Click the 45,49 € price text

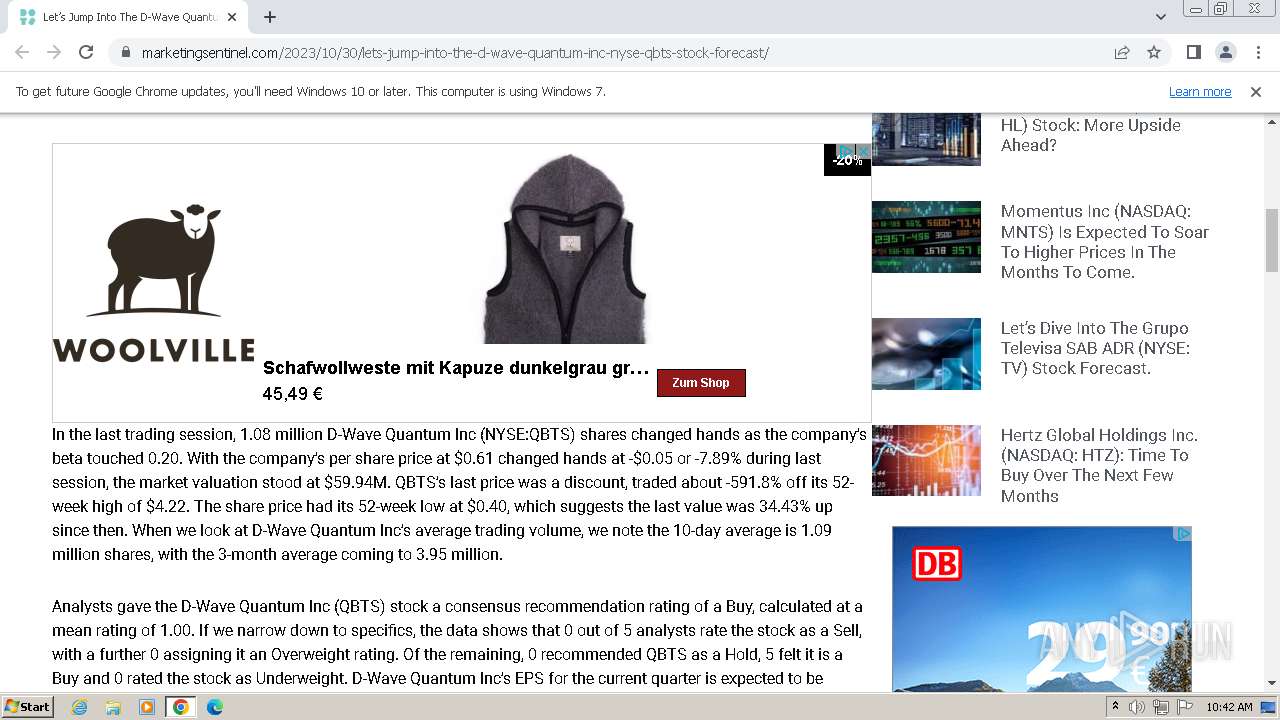293,394
